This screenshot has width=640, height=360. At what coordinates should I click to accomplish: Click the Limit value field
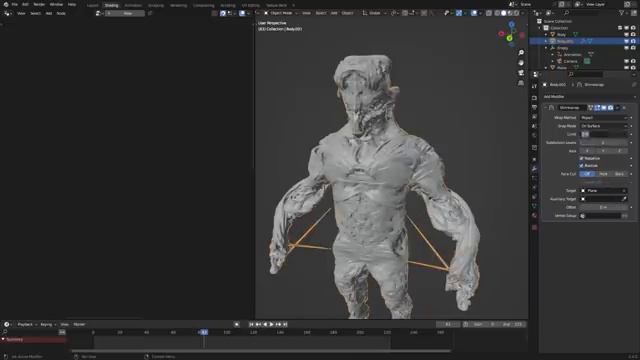(x=603, y=134)
